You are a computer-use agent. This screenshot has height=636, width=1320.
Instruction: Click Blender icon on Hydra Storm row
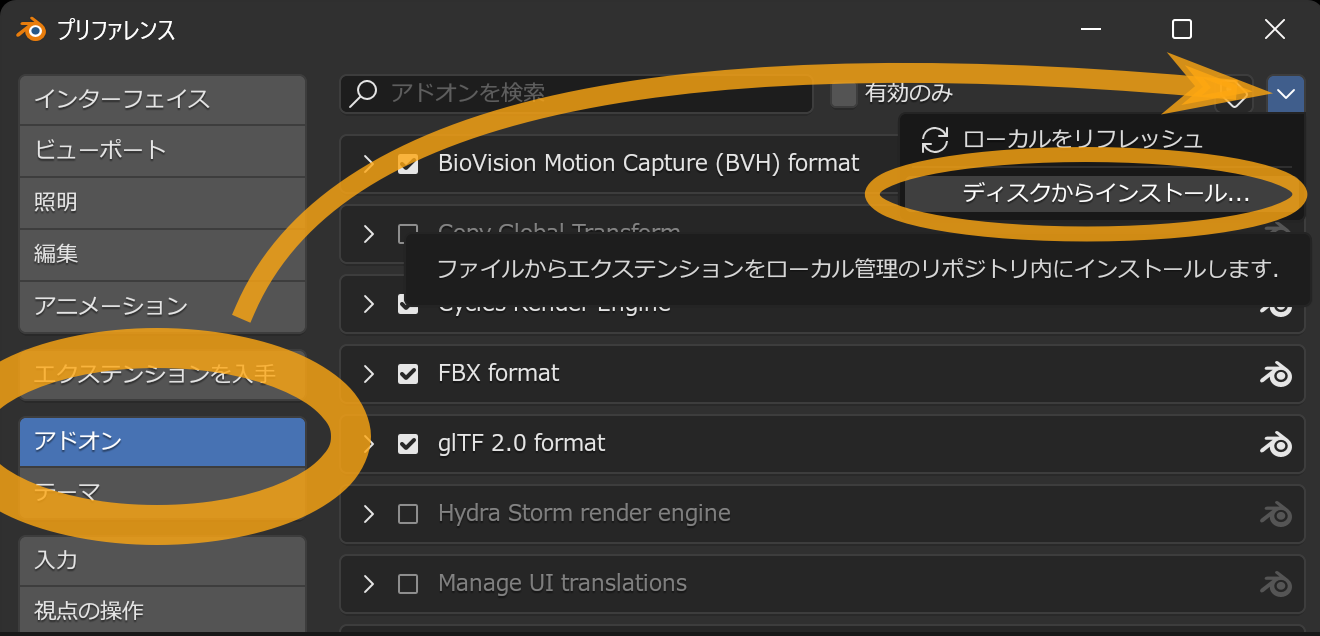(1275, 514)
